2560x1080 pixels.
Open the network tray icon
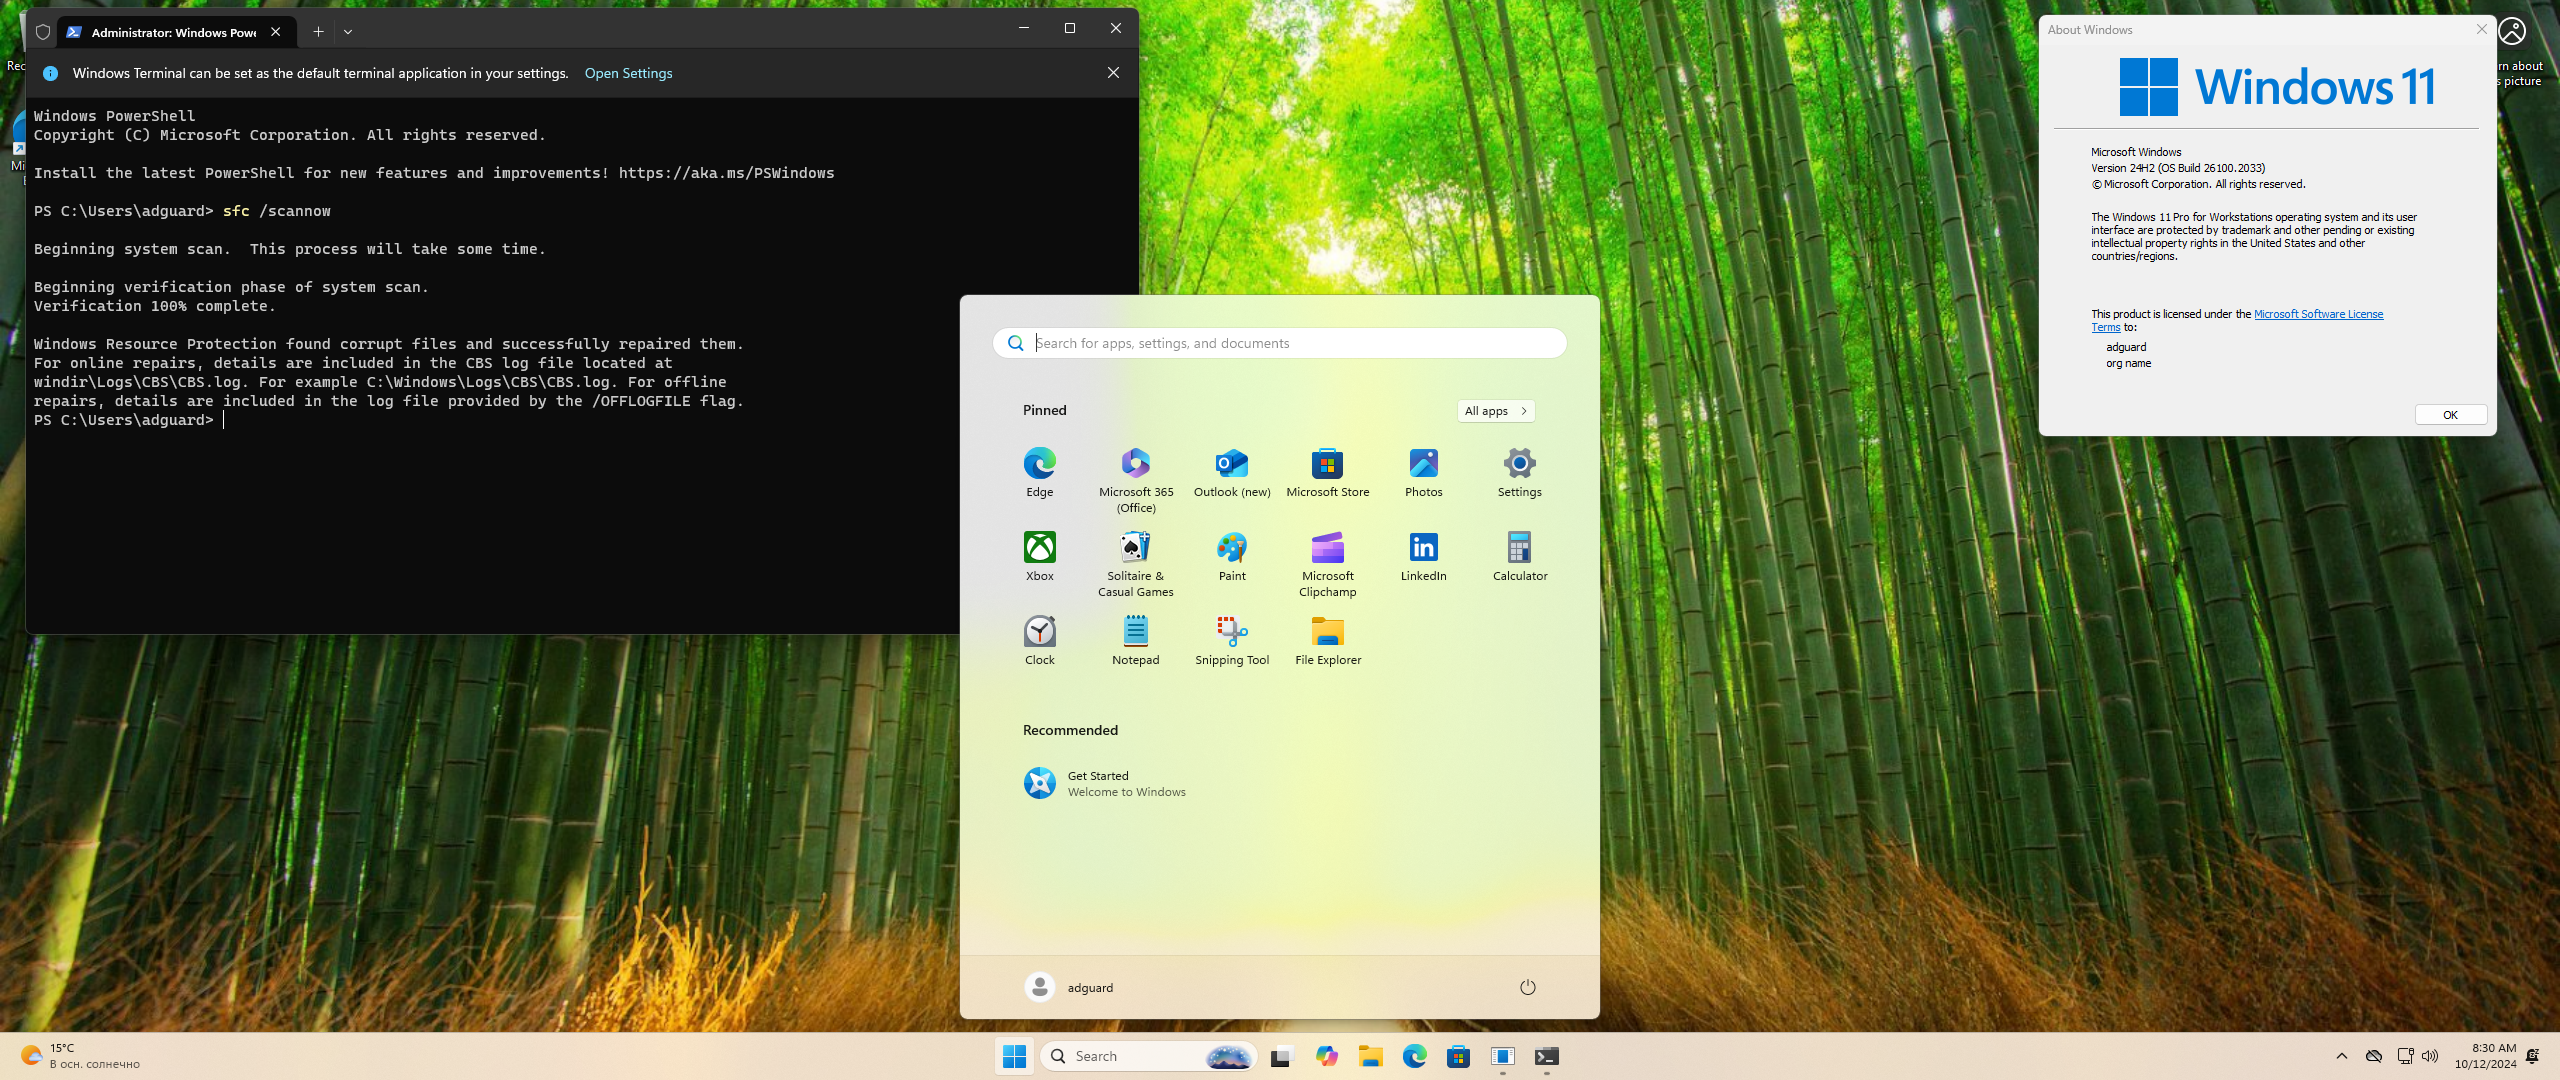[2405, 1056]
